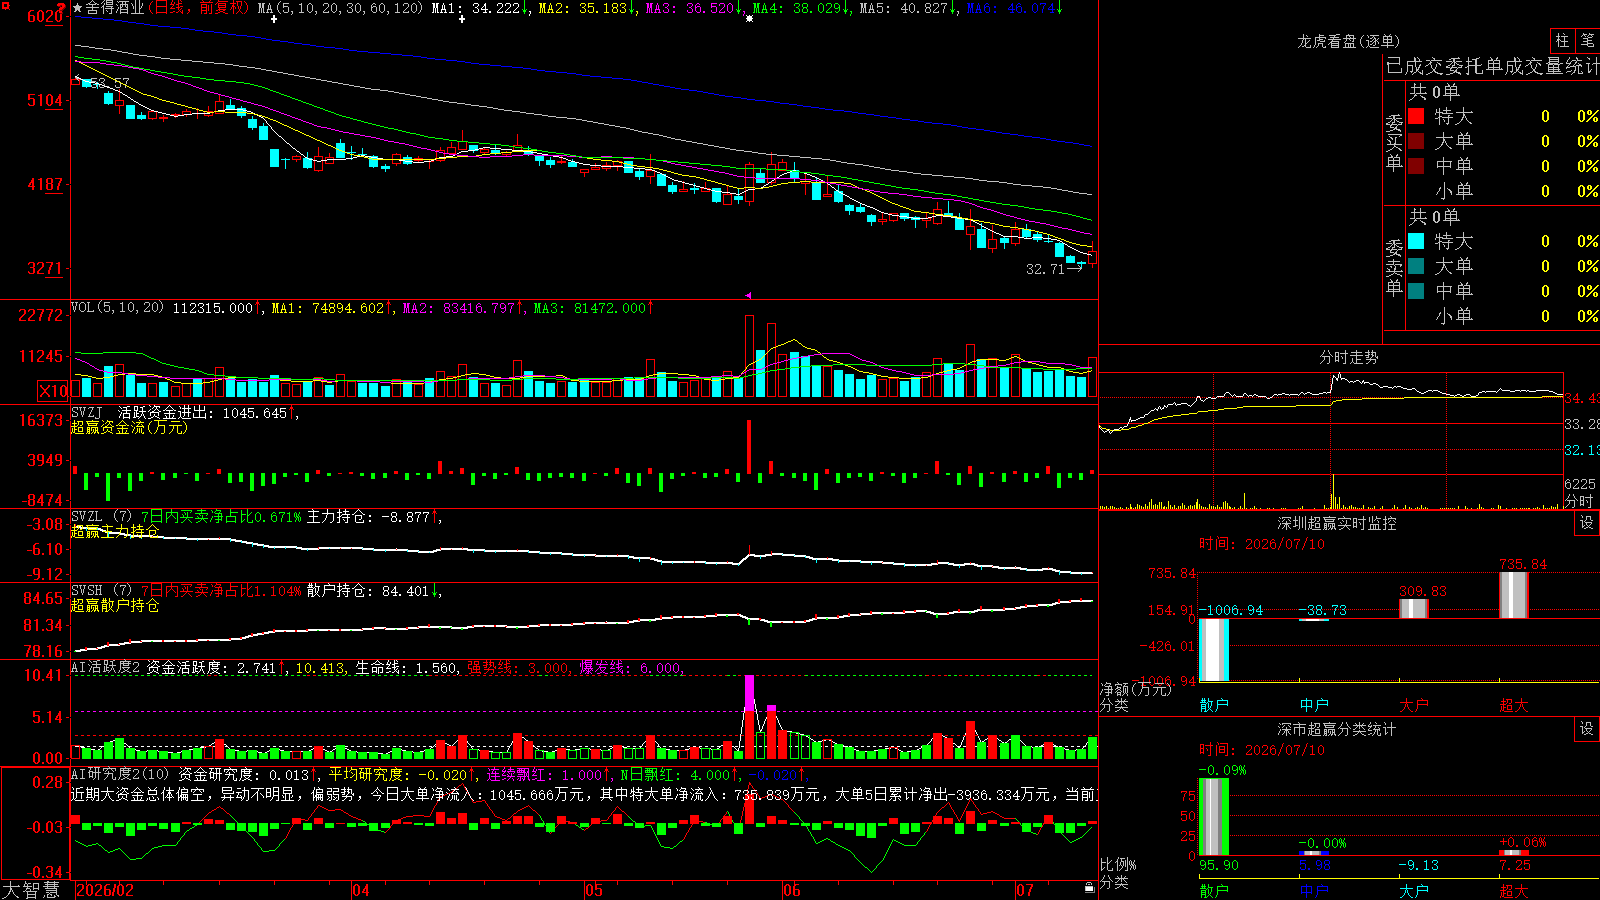Image resolution: width=1600 pixels, height=900 pixels.
Task: Switch to 柱 bar view
Action: (x=1562, y=40)
